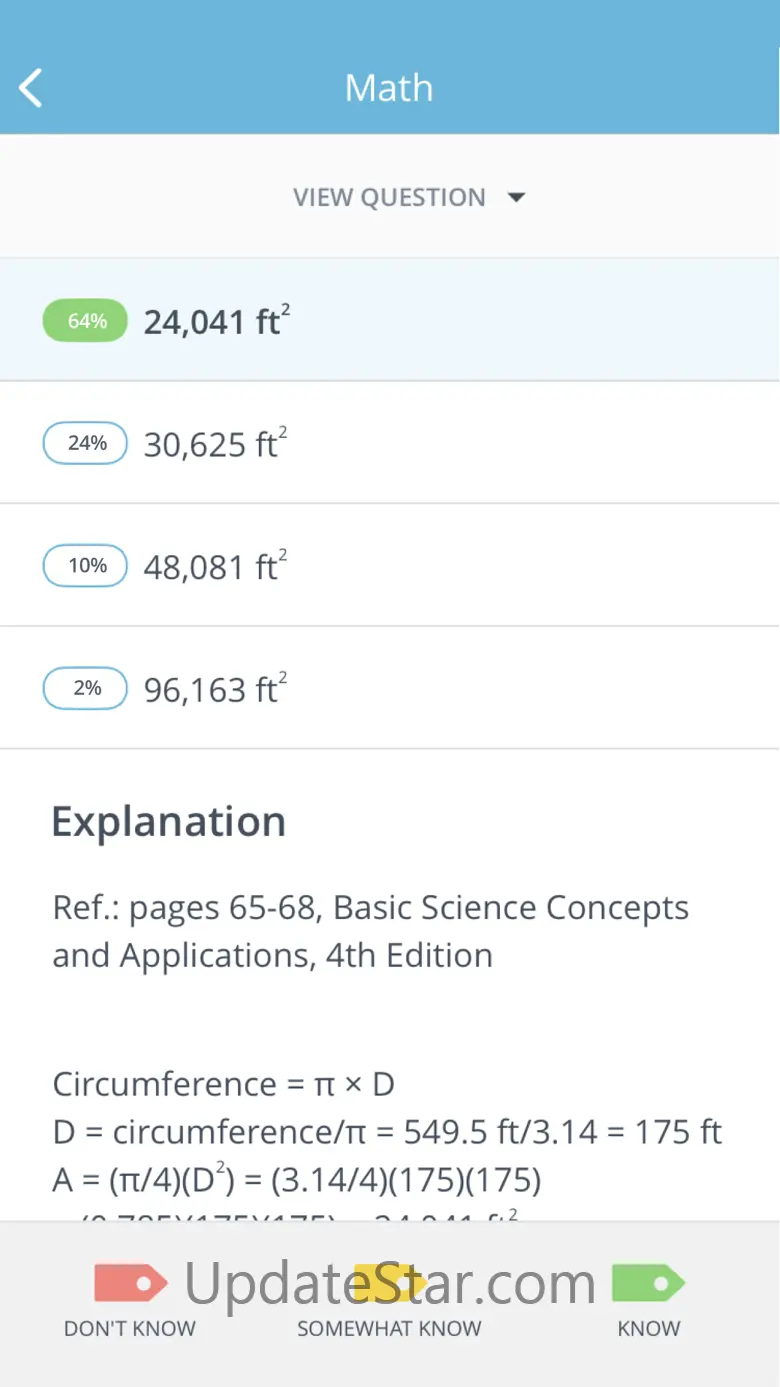The height and width of the screenshot is (1387, 780).
Task: Tap the Math header title
Action: click(x=389, y=88)
